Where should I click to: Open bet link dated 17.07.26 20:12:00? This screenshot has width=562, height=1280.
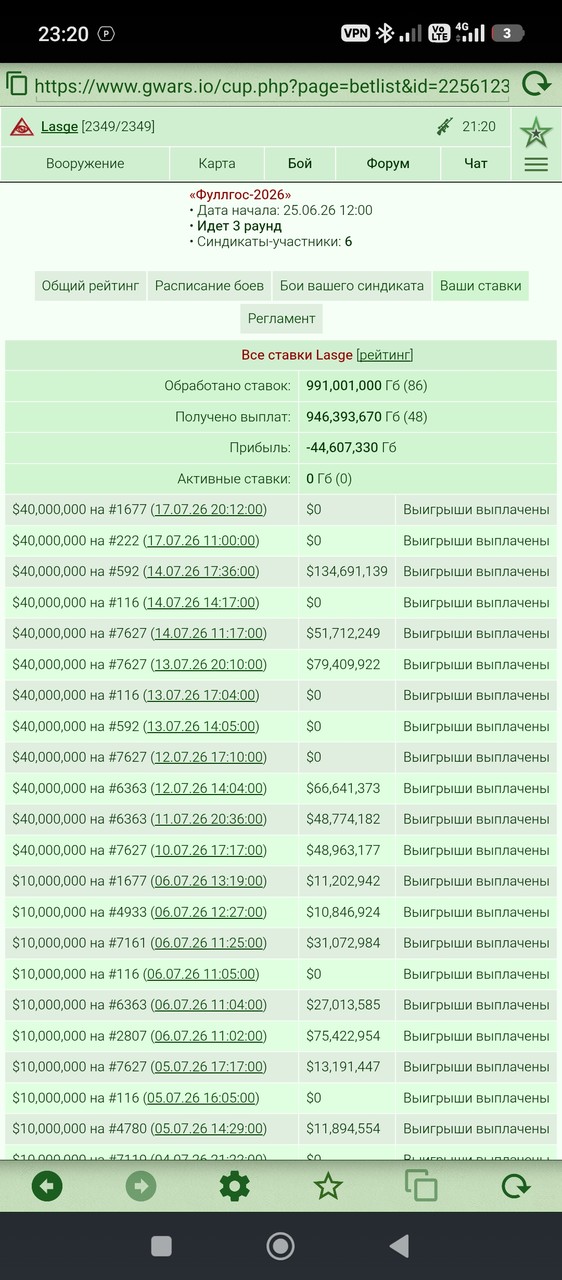(x=209, y=509)
